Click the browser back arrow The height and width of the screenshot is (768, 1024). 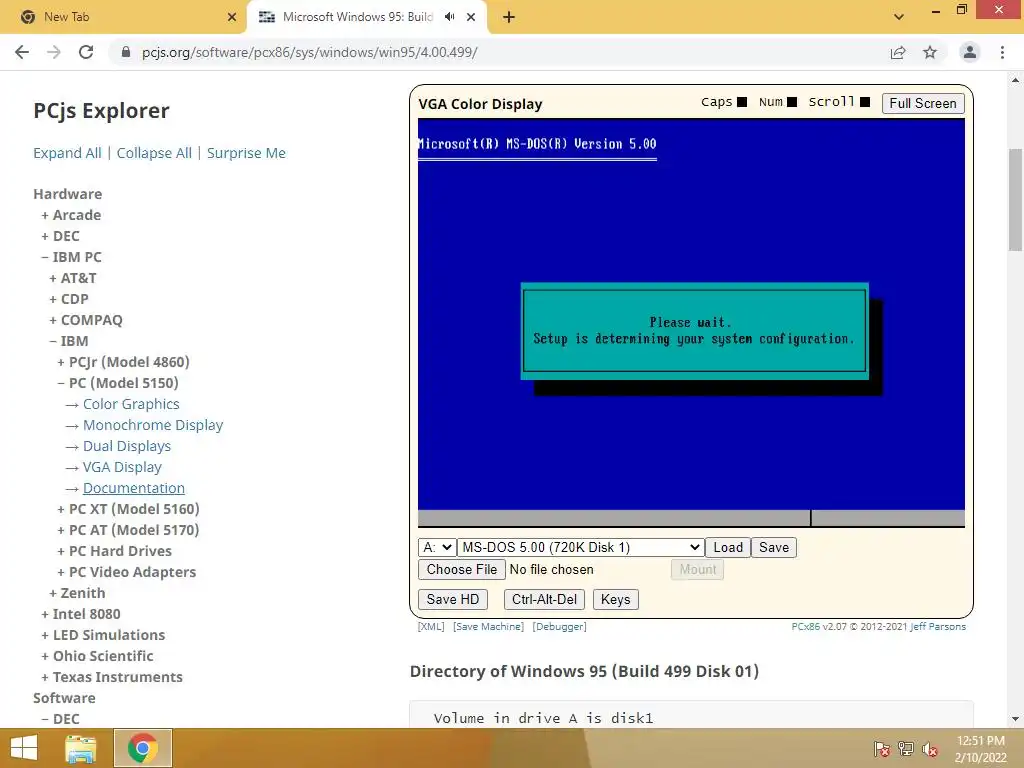click(x=22, y=52)
